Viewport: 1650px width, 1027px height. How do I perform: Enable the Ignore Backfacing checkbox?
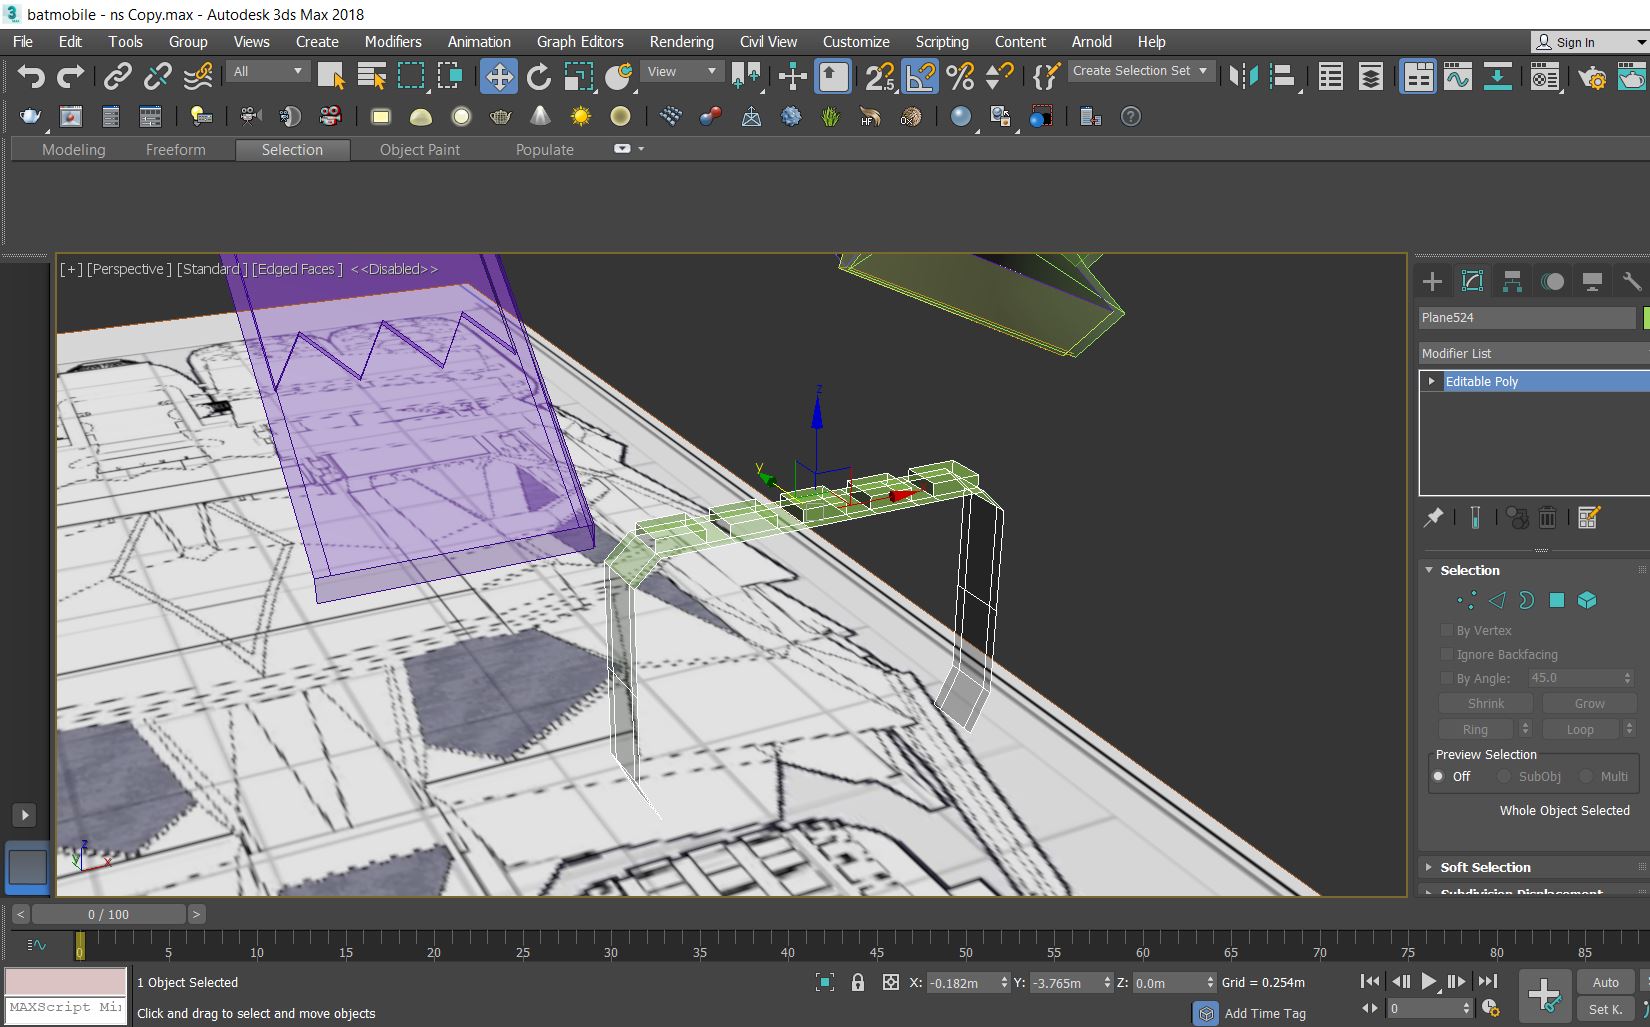pyautogui.click(x=1446, y=654)
